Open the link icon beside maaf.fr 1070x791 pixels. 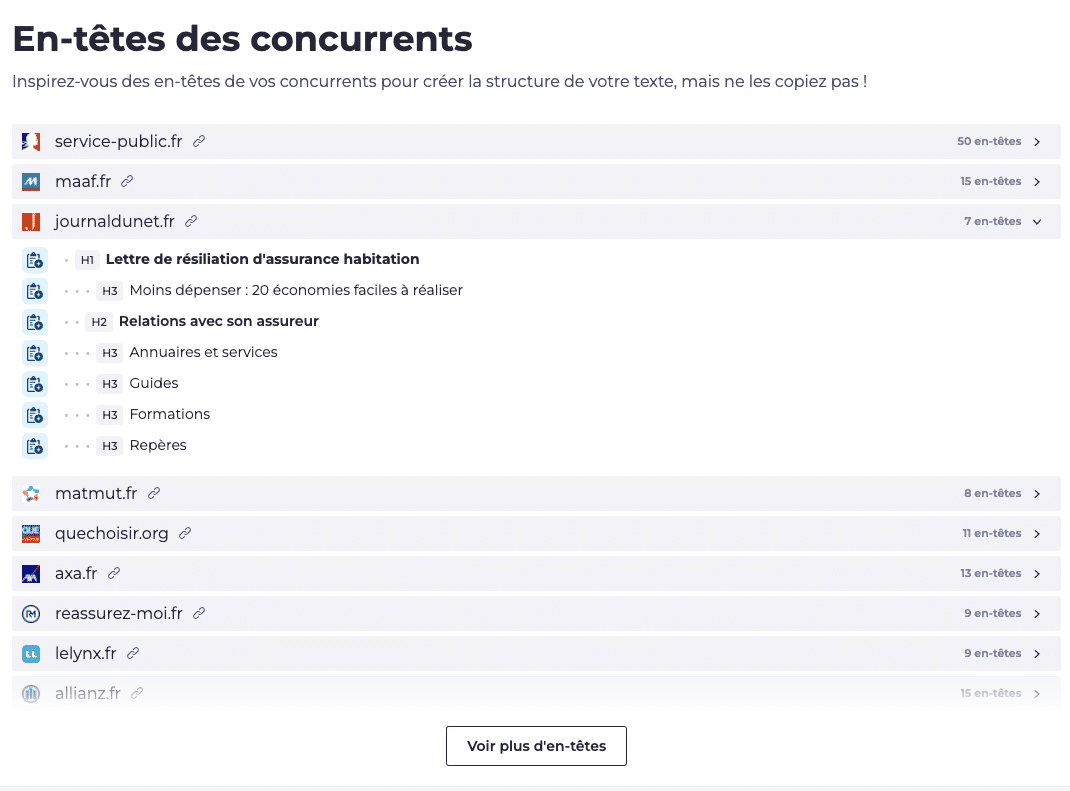tap(127, 182)
